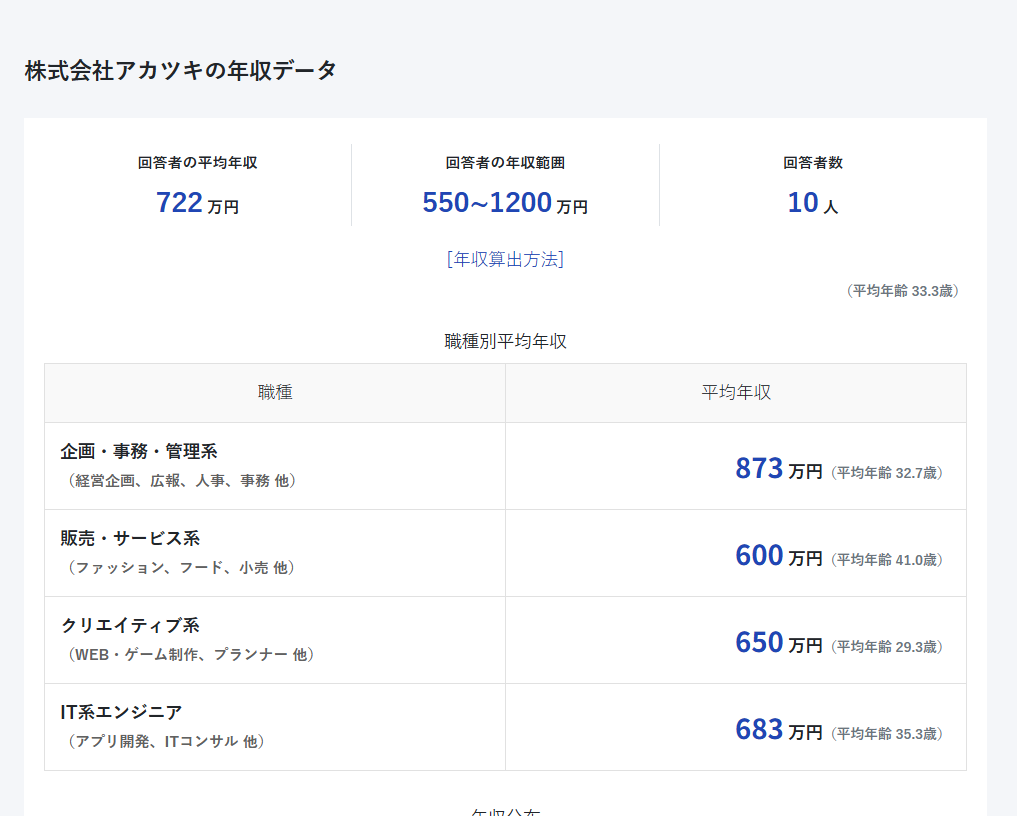Click the 722 万円 average salary value

tap(197, 203)
